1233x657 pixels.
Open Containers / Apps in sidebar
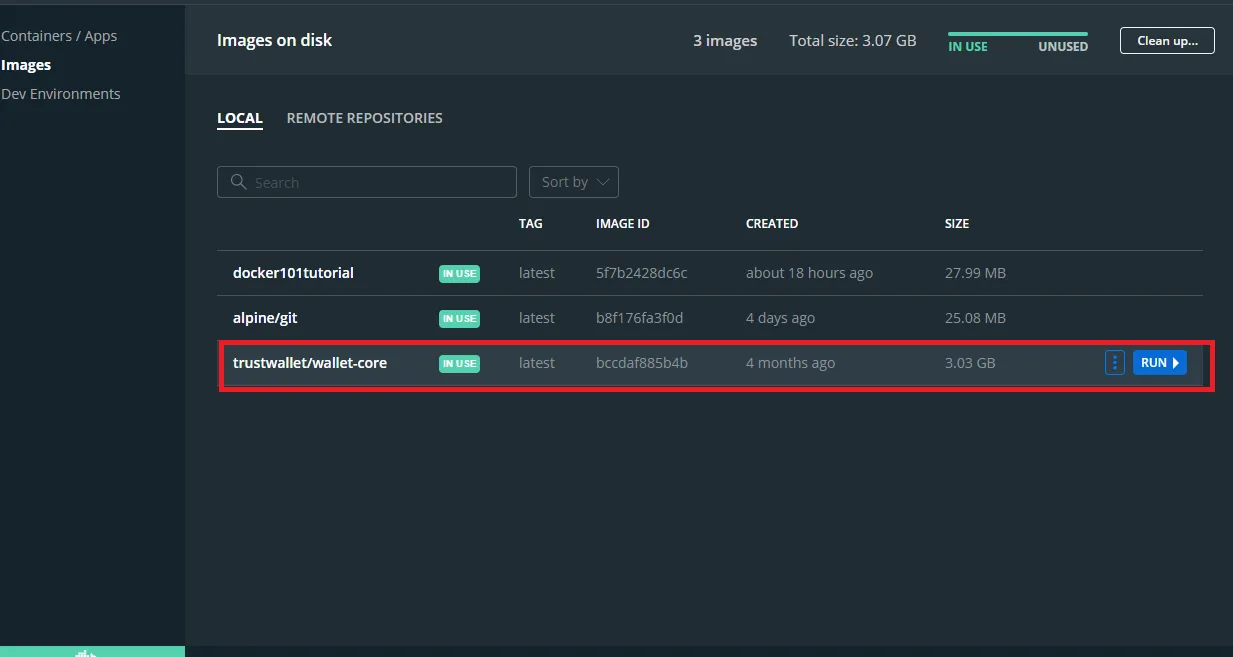pos(59,36)
